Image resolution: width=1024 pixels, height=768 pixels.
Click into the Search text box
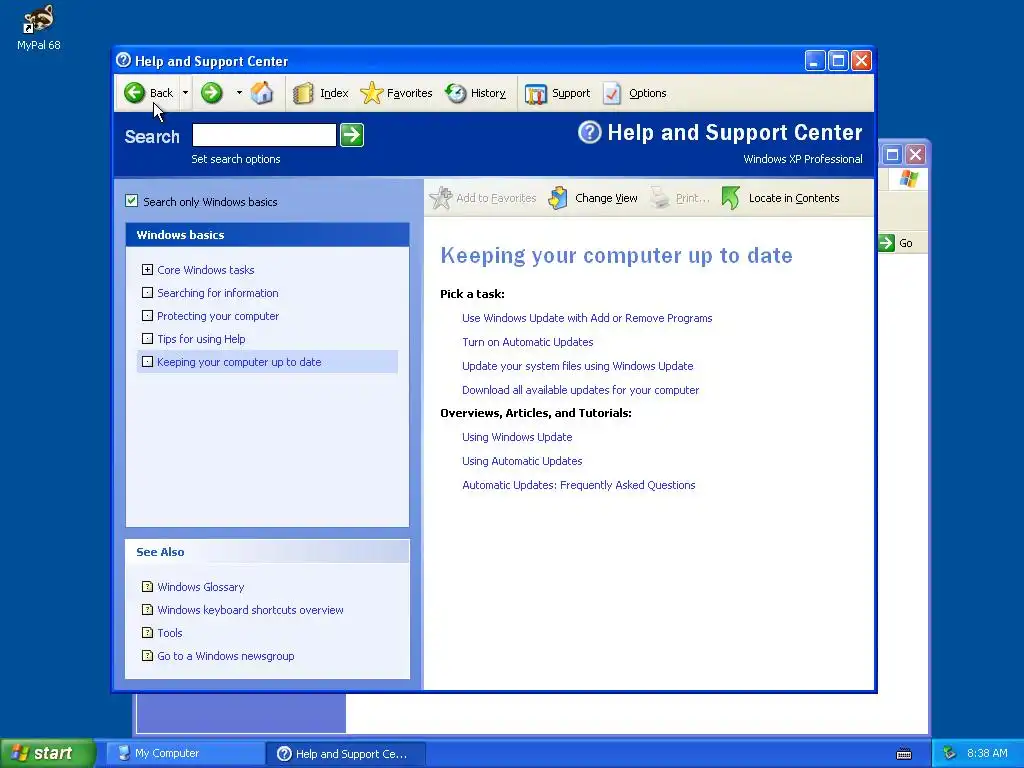264,135
